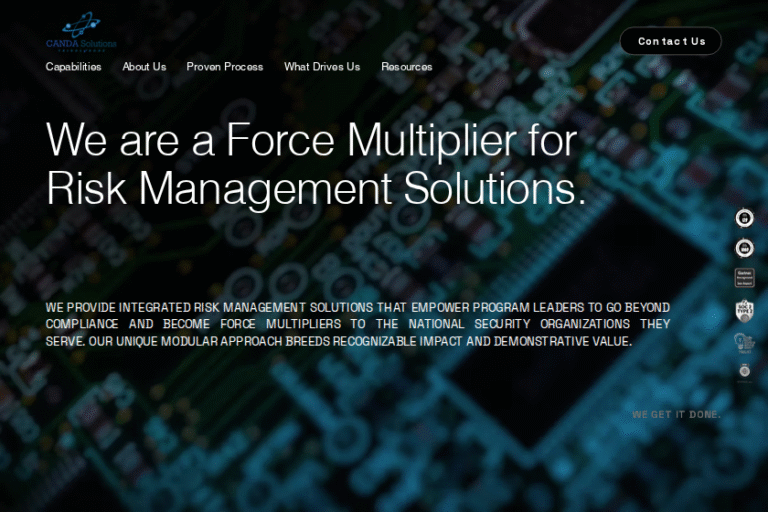Expand the Resources menu
Screen dimensions: 768x512
pos(407,67)
